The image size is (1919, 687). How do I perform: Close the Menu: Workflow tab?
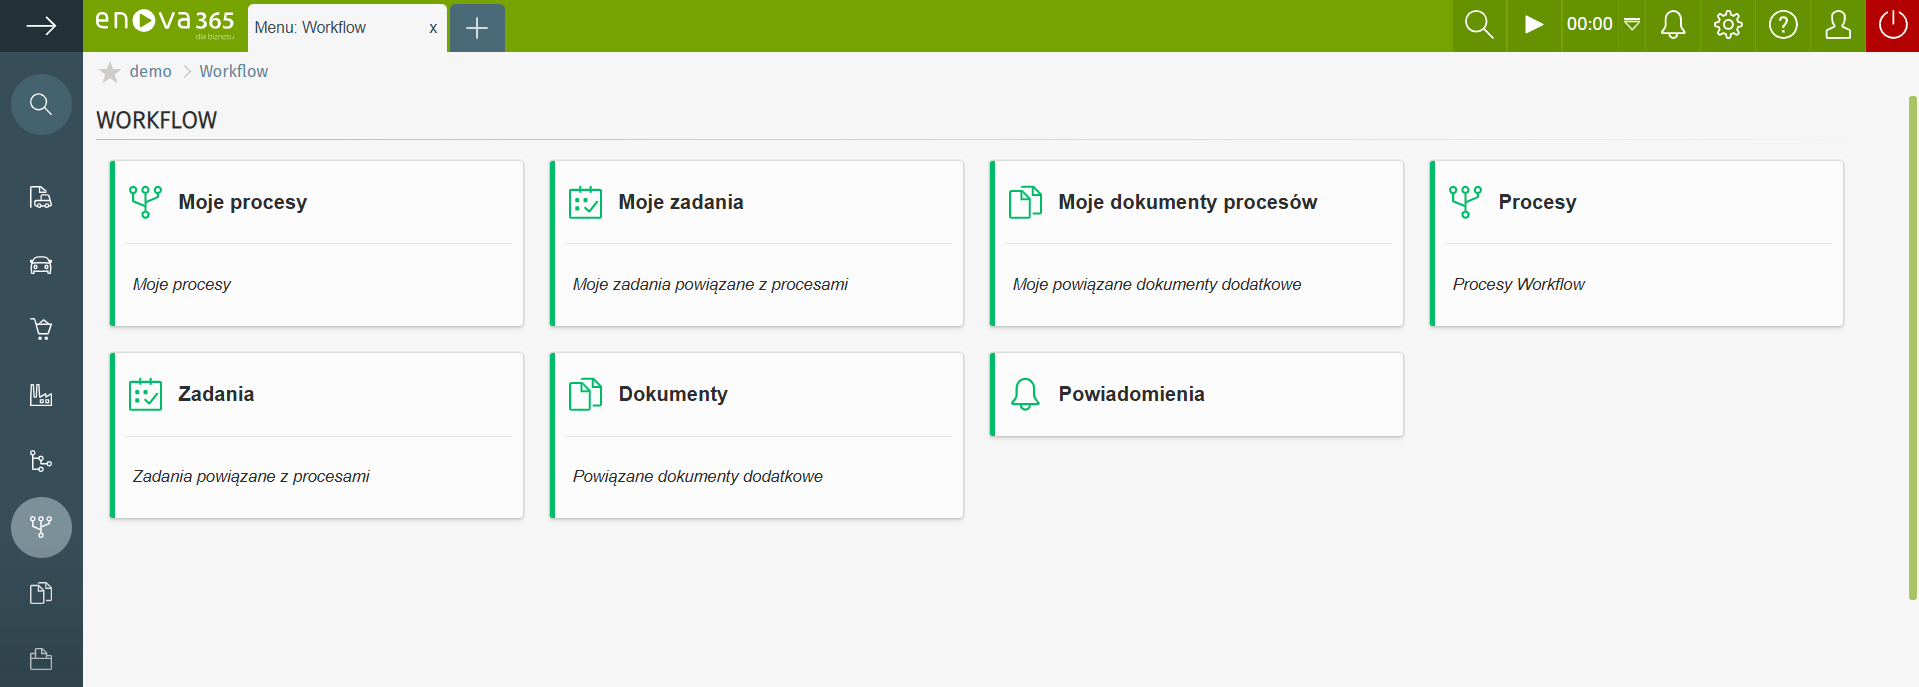coord(433,28)
